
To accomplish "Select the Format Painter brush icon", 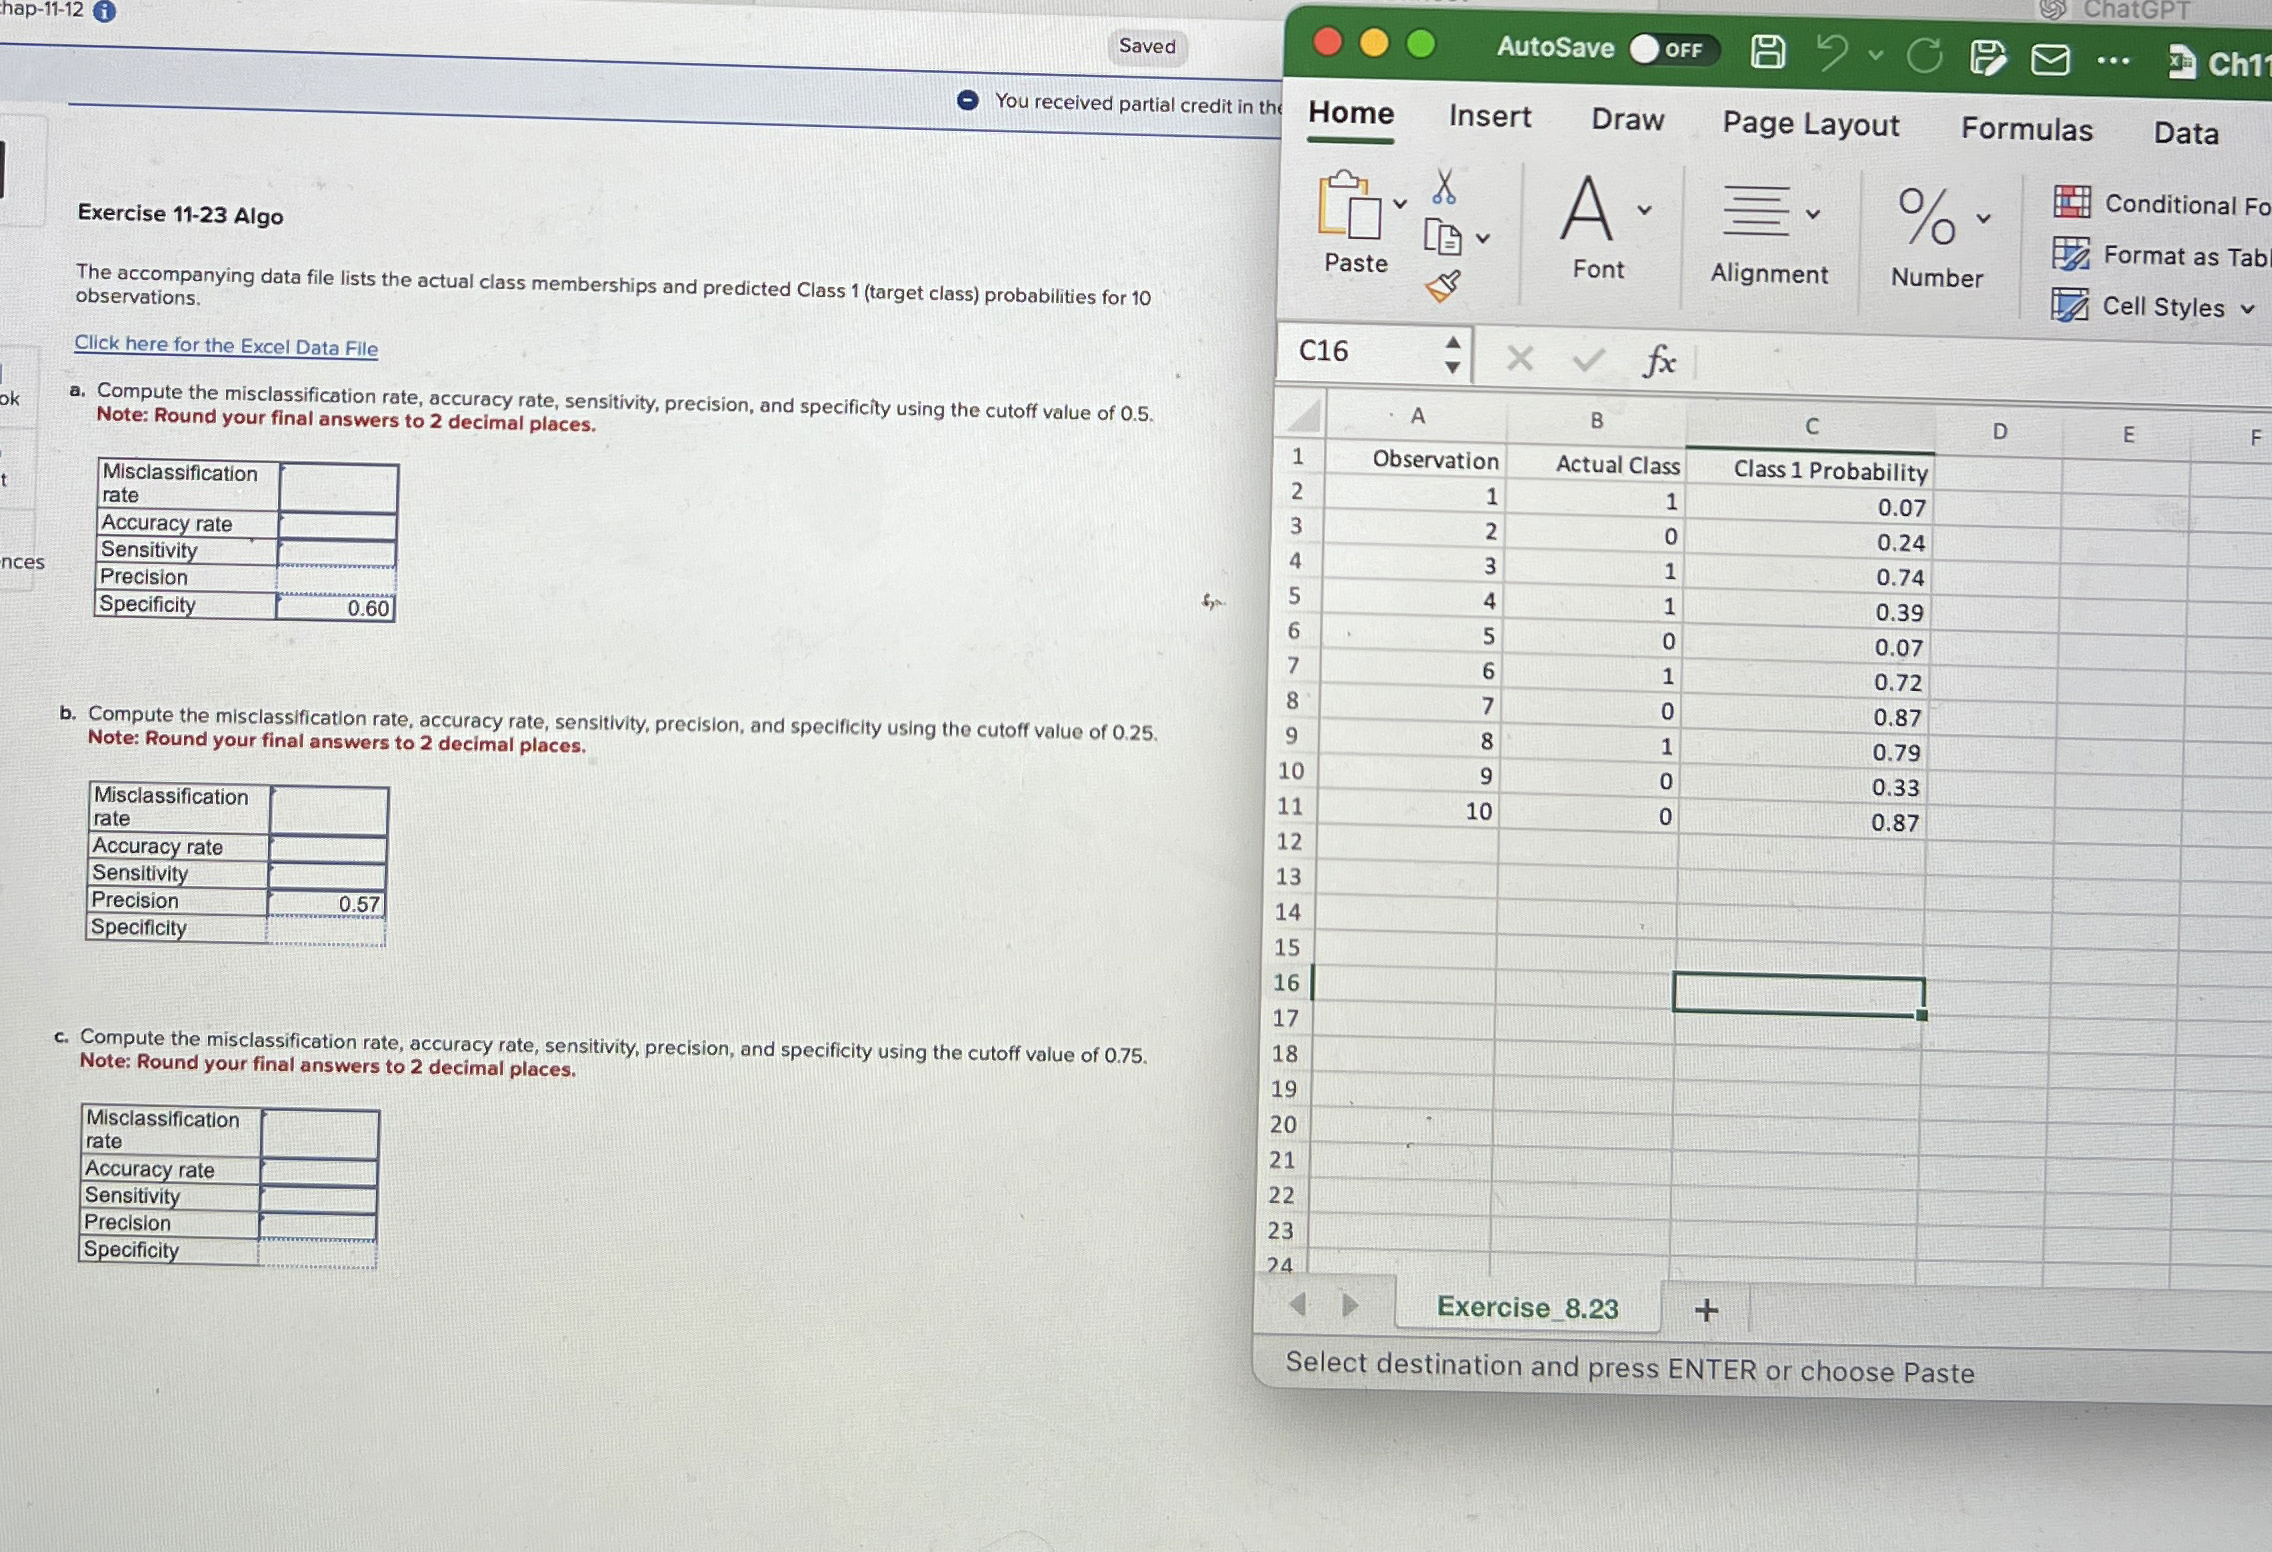I will pyautogui.click(x=1442, y=287).
